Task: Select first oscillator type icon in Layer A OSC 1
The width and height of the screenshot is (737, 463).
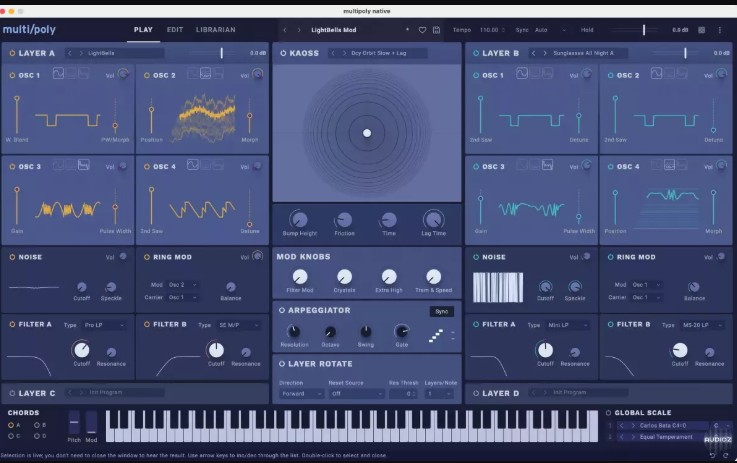Action: point(58,73)
